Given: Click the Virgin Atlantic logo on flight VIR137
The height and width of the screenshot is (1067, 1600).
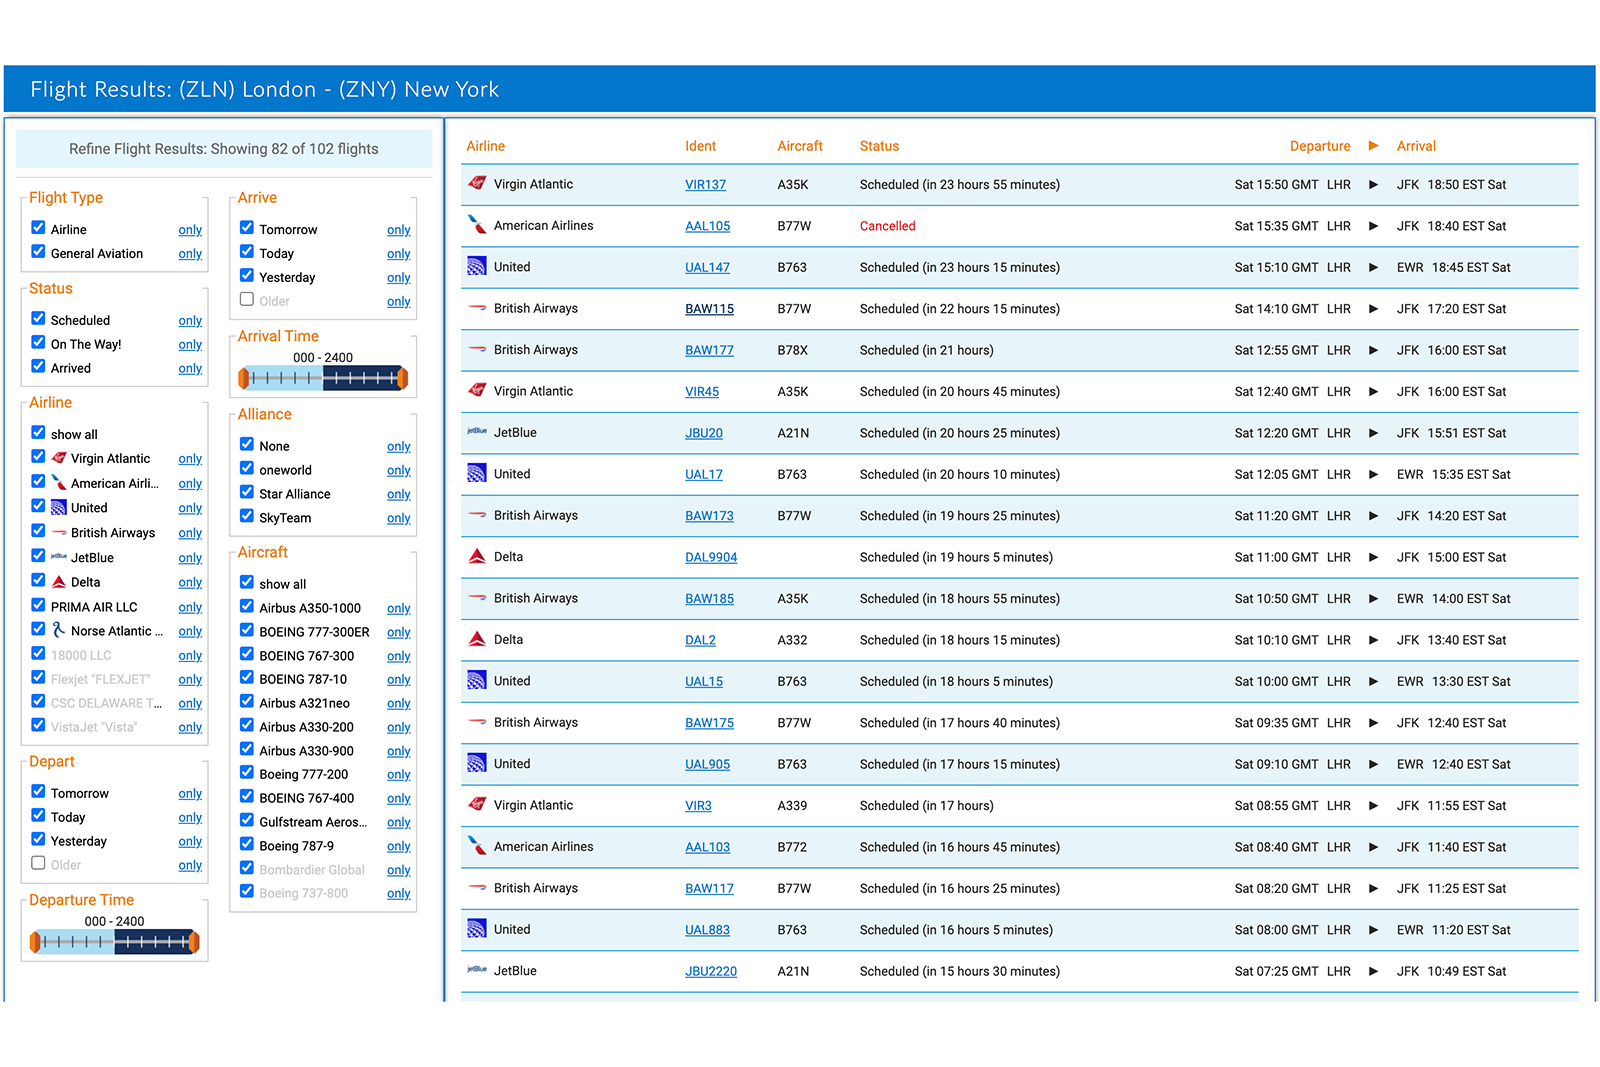Looking at the screenshot, I should point(477,184).
